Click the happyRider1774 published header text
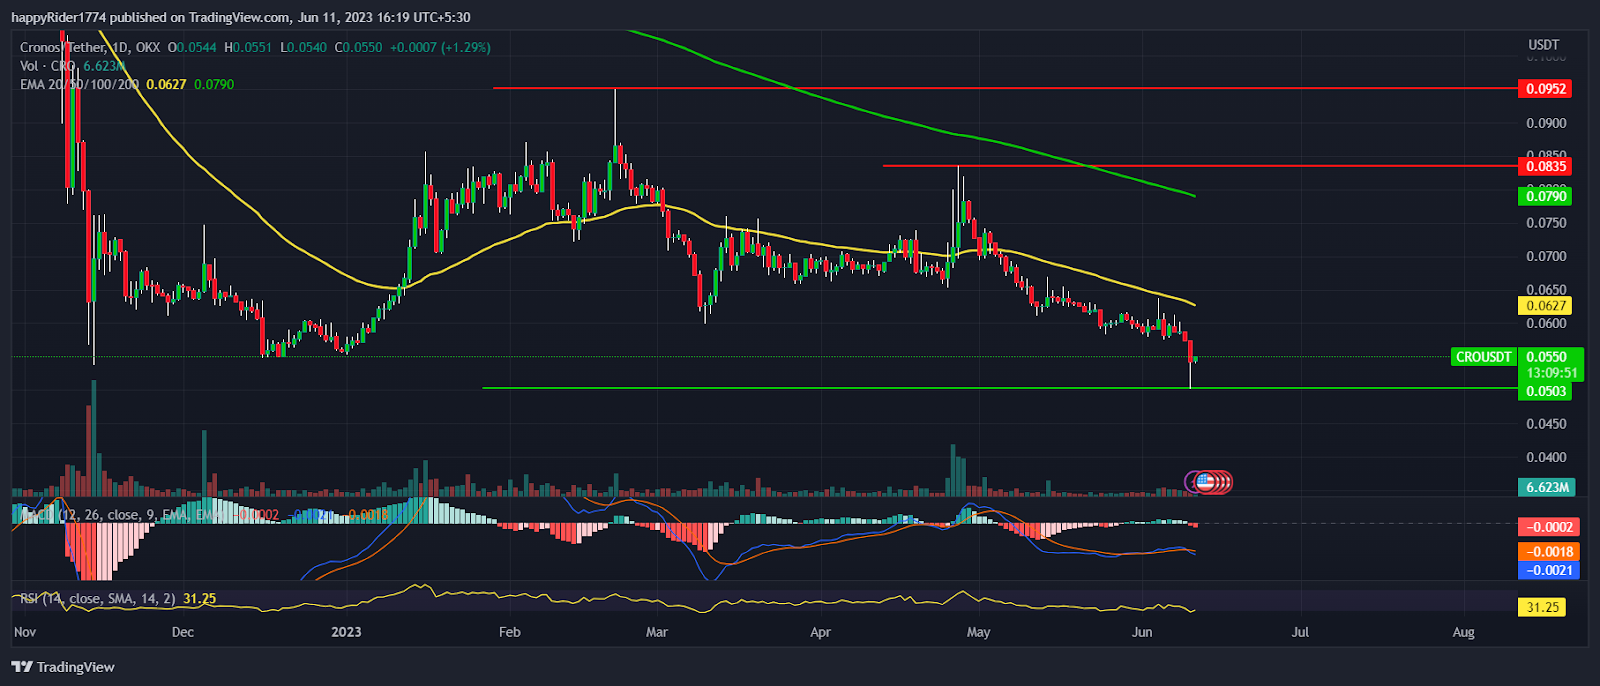 coord(240,17)
